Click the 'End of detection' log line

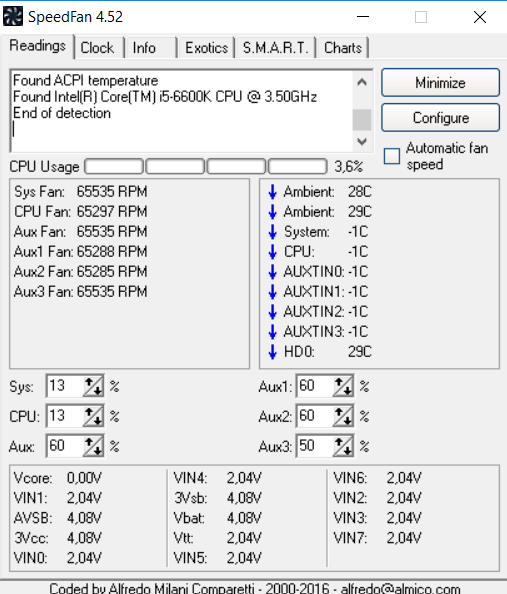pyautogui.click(x=62, y=113)
